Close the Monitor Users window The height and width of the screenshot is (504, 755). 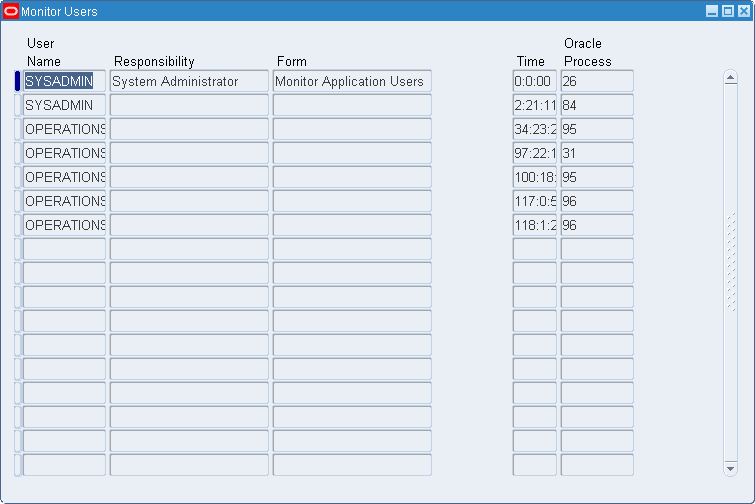pos(744,11)
